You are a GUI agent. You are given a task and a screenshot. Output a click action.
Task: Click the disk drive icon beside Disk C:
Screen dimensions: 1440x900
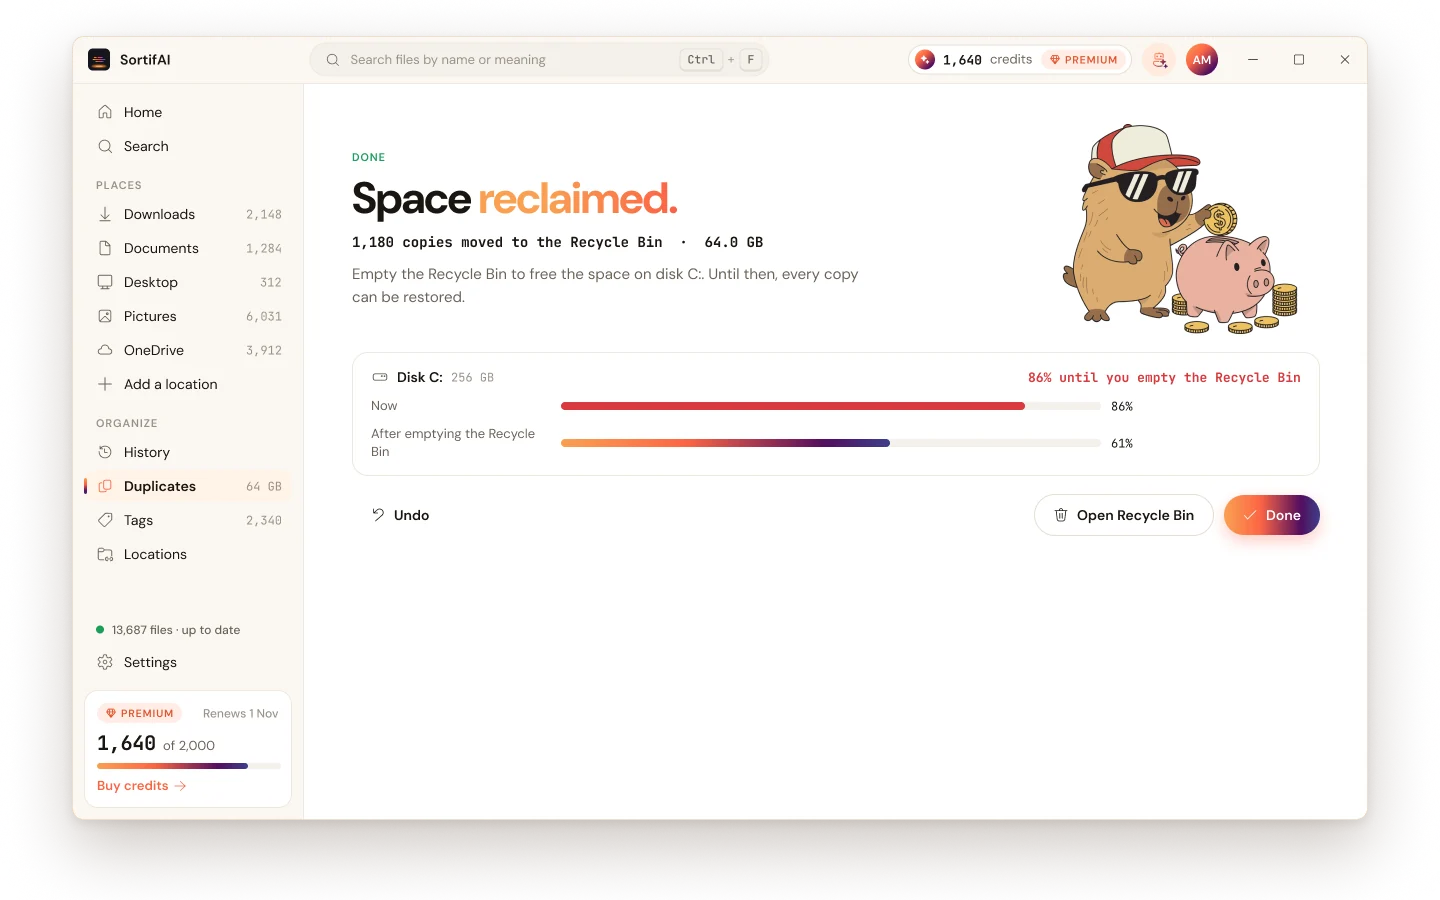pyautogui.click(x=380, y=377)
